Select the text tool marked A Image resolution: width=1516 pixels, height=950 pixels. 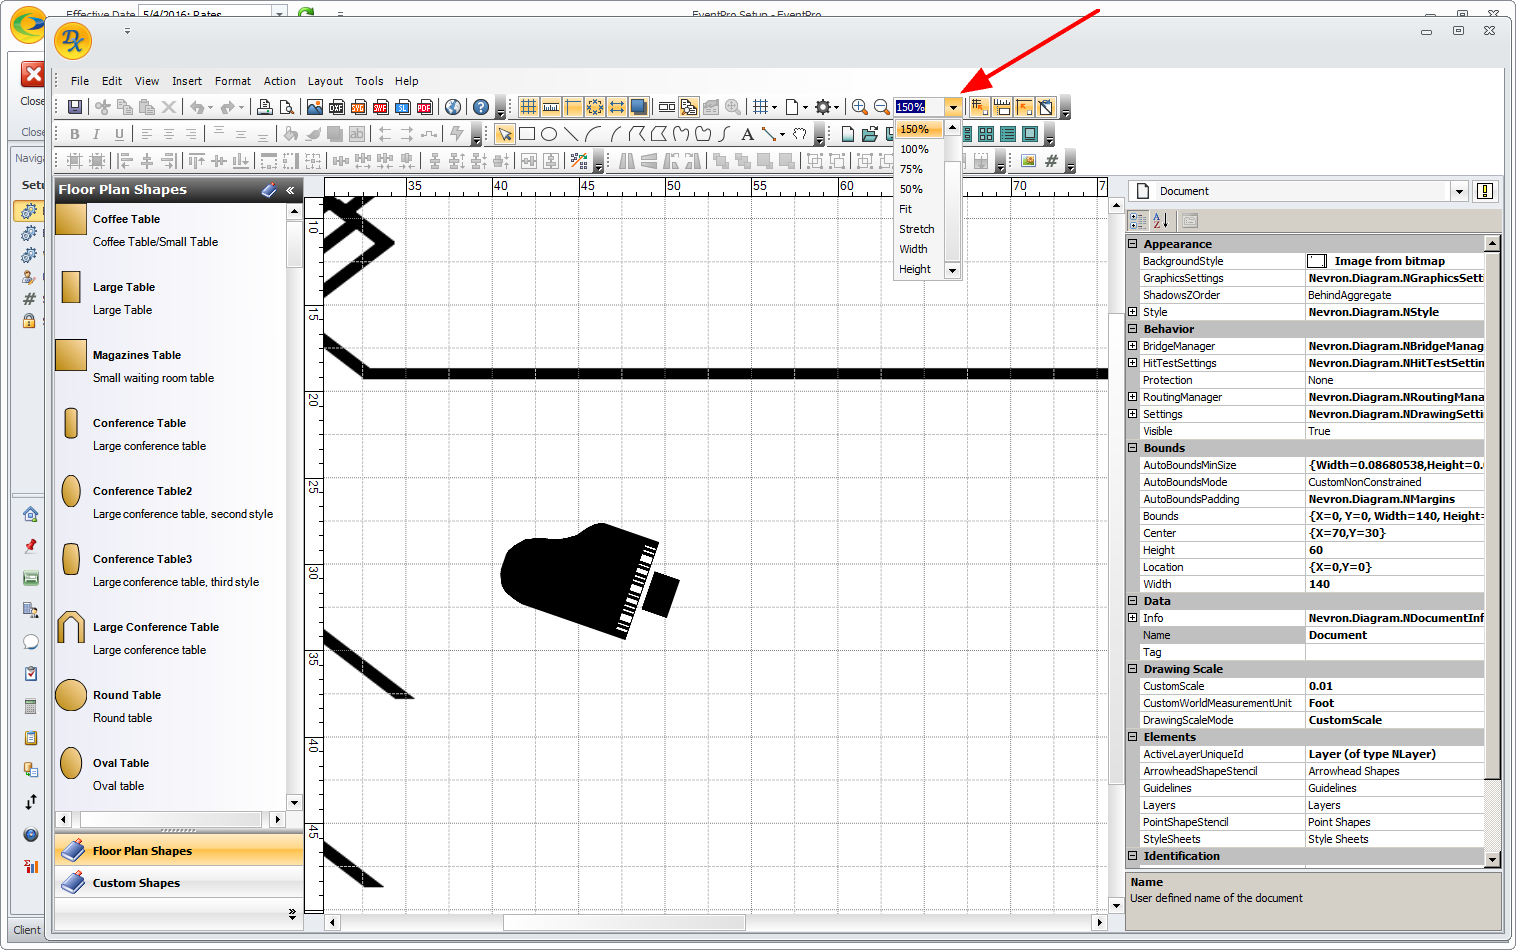point(747,134)
